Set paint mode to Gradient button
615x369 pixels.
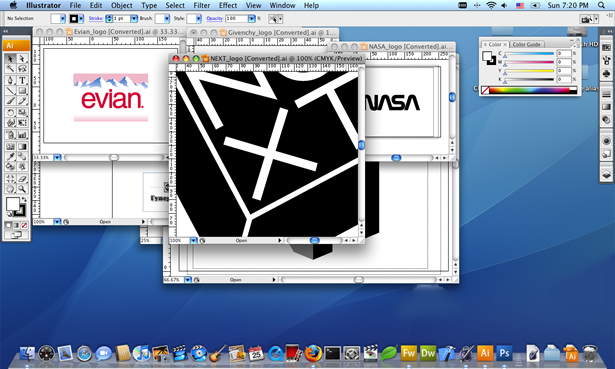[x=16, y=225]
